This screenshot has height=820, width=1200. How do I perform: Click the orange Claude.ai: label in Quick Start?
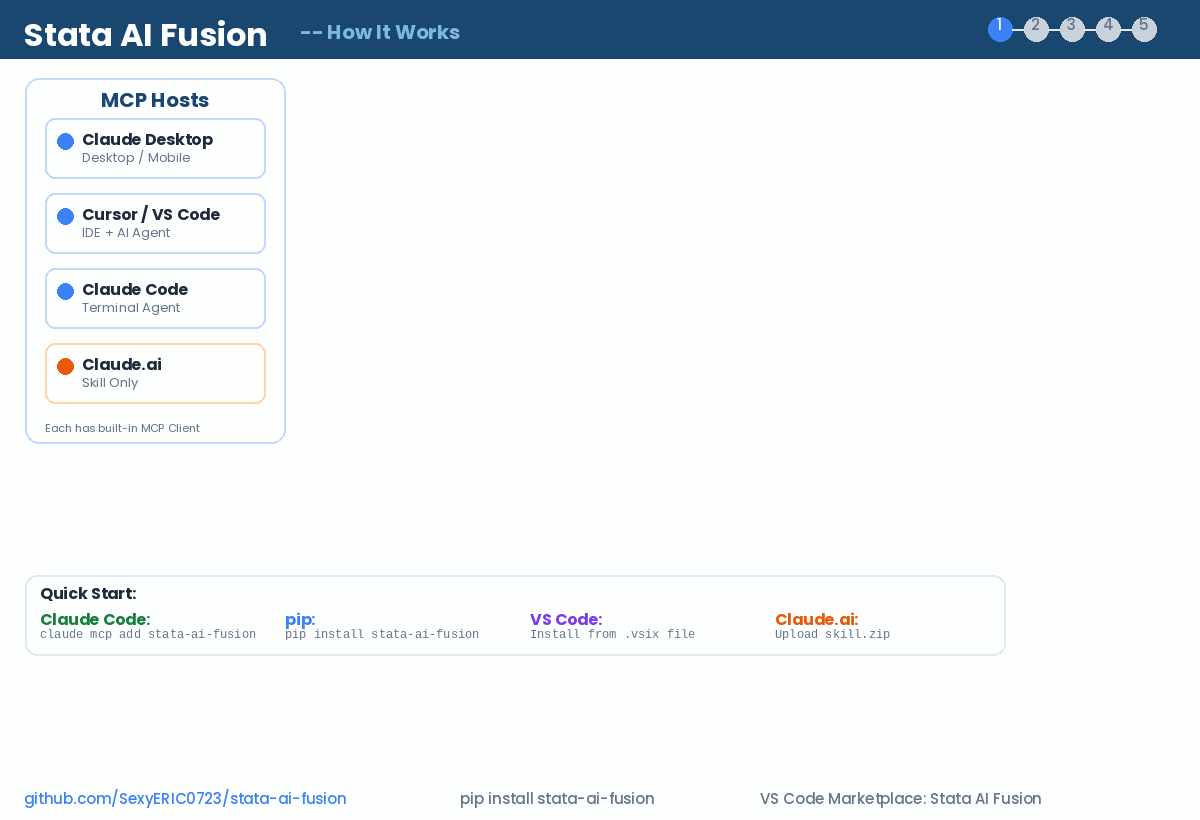pos(816,619)
